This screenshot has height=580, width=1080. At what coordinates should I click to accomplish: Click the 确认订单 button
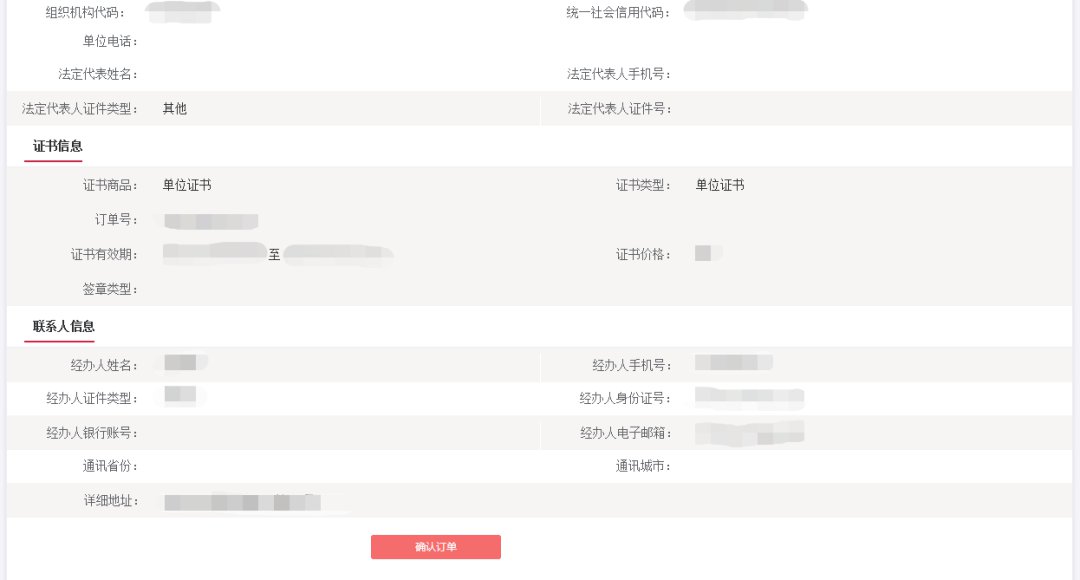[435, 547]
